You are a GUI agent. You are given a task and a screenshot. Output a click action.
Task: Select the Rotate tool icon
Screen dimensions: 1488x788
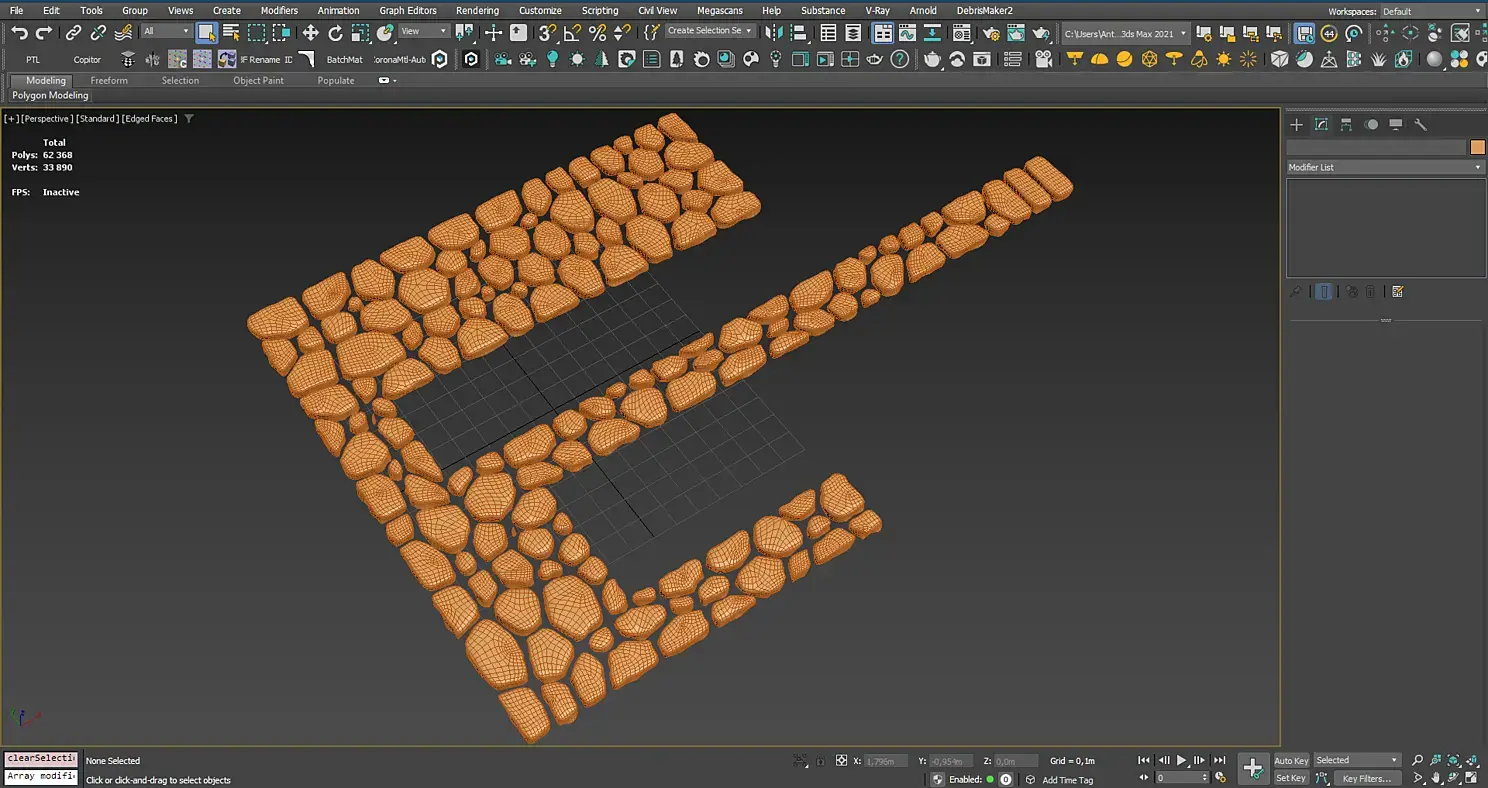(335, 33)
